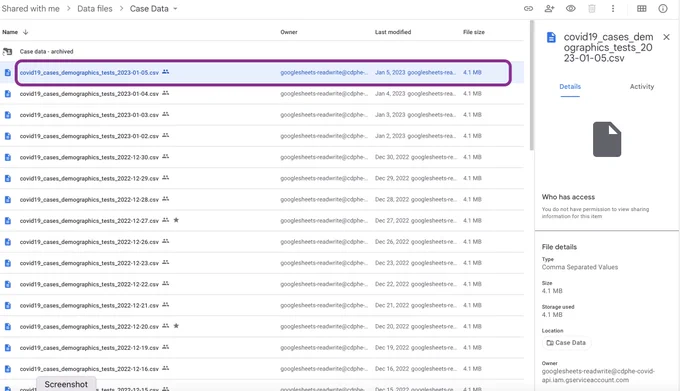This screenshot has width=680, height=391.
Task: Click the file icon of the 2022-12-21 csv
Action: click(x=8, y=306)
